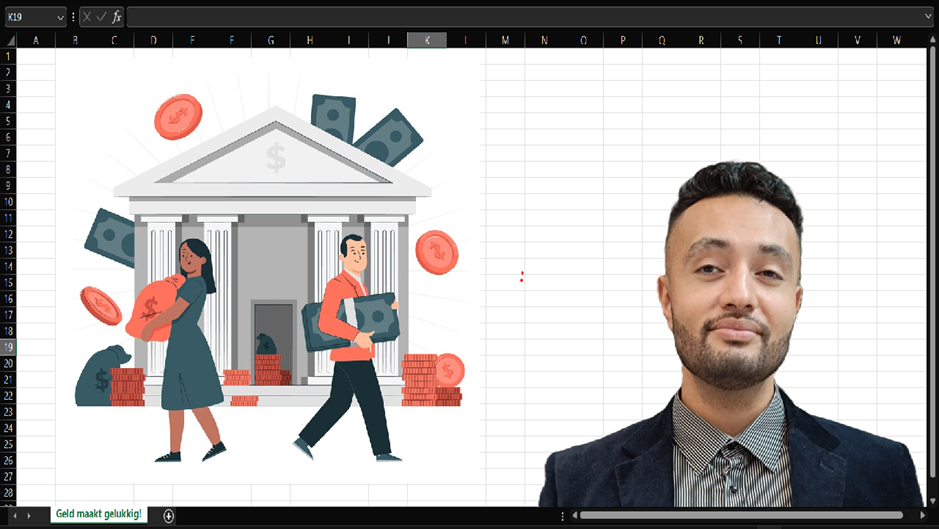
Task: Click the vertical scrollbar up arrow
Action: (933, 40)
